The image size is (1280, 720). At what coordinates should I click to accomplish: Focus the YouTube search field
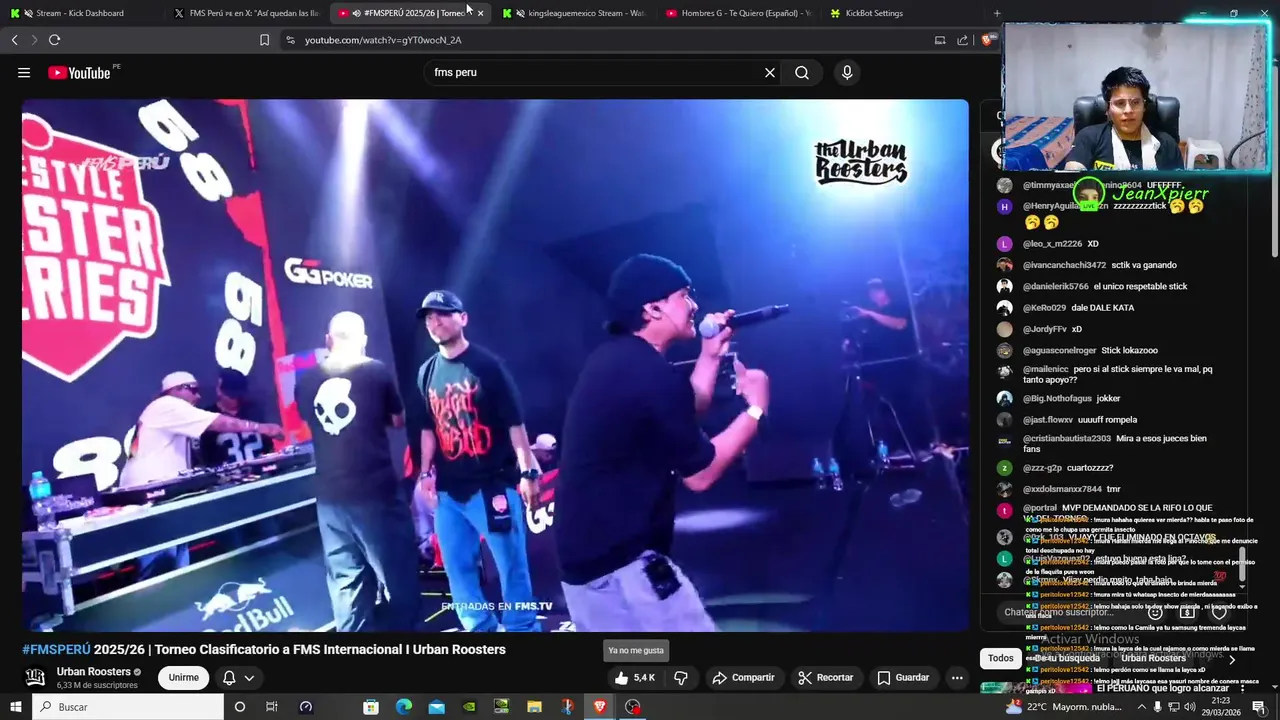[594, 73]
